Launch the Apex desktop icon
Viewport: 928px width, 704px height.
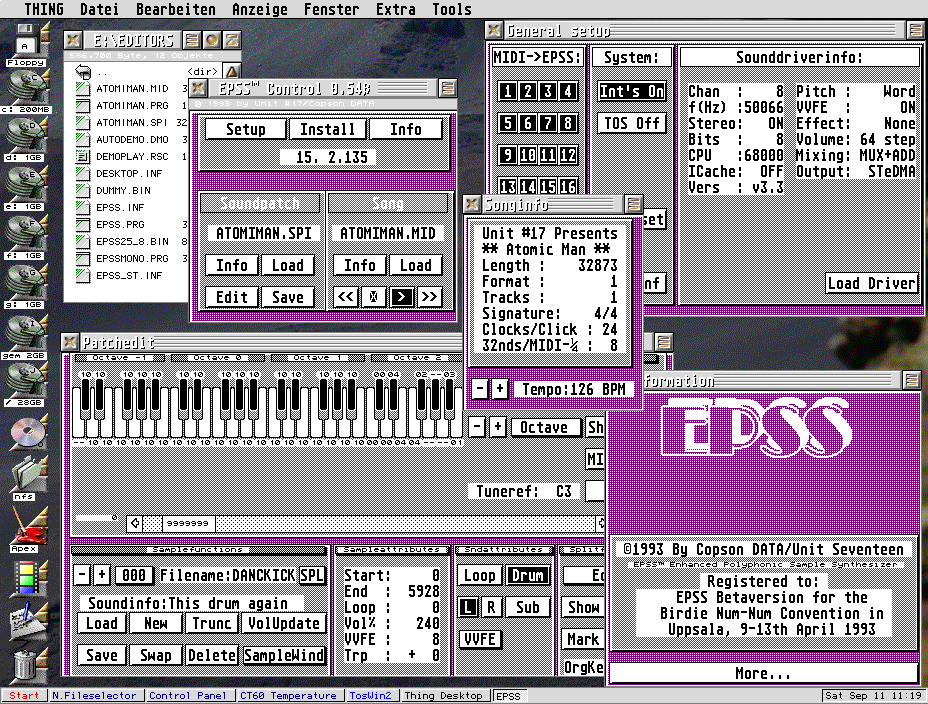coord(27,527)
